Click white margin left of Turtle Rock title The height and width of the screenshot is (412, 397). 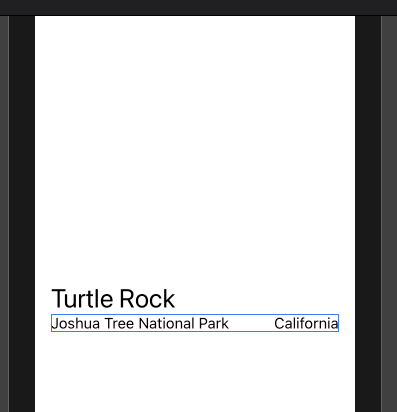(43, 299)
